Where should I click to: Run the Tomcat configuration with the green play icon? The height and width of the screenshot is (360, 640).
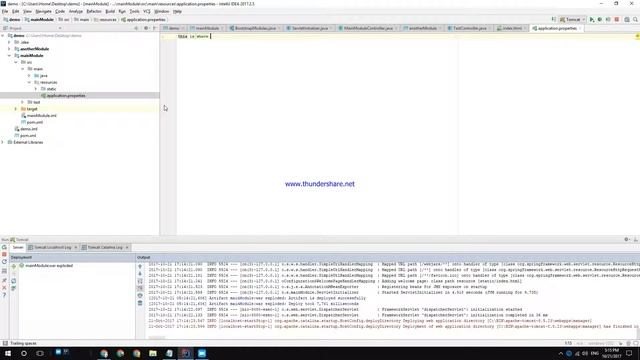coord(592,20)
